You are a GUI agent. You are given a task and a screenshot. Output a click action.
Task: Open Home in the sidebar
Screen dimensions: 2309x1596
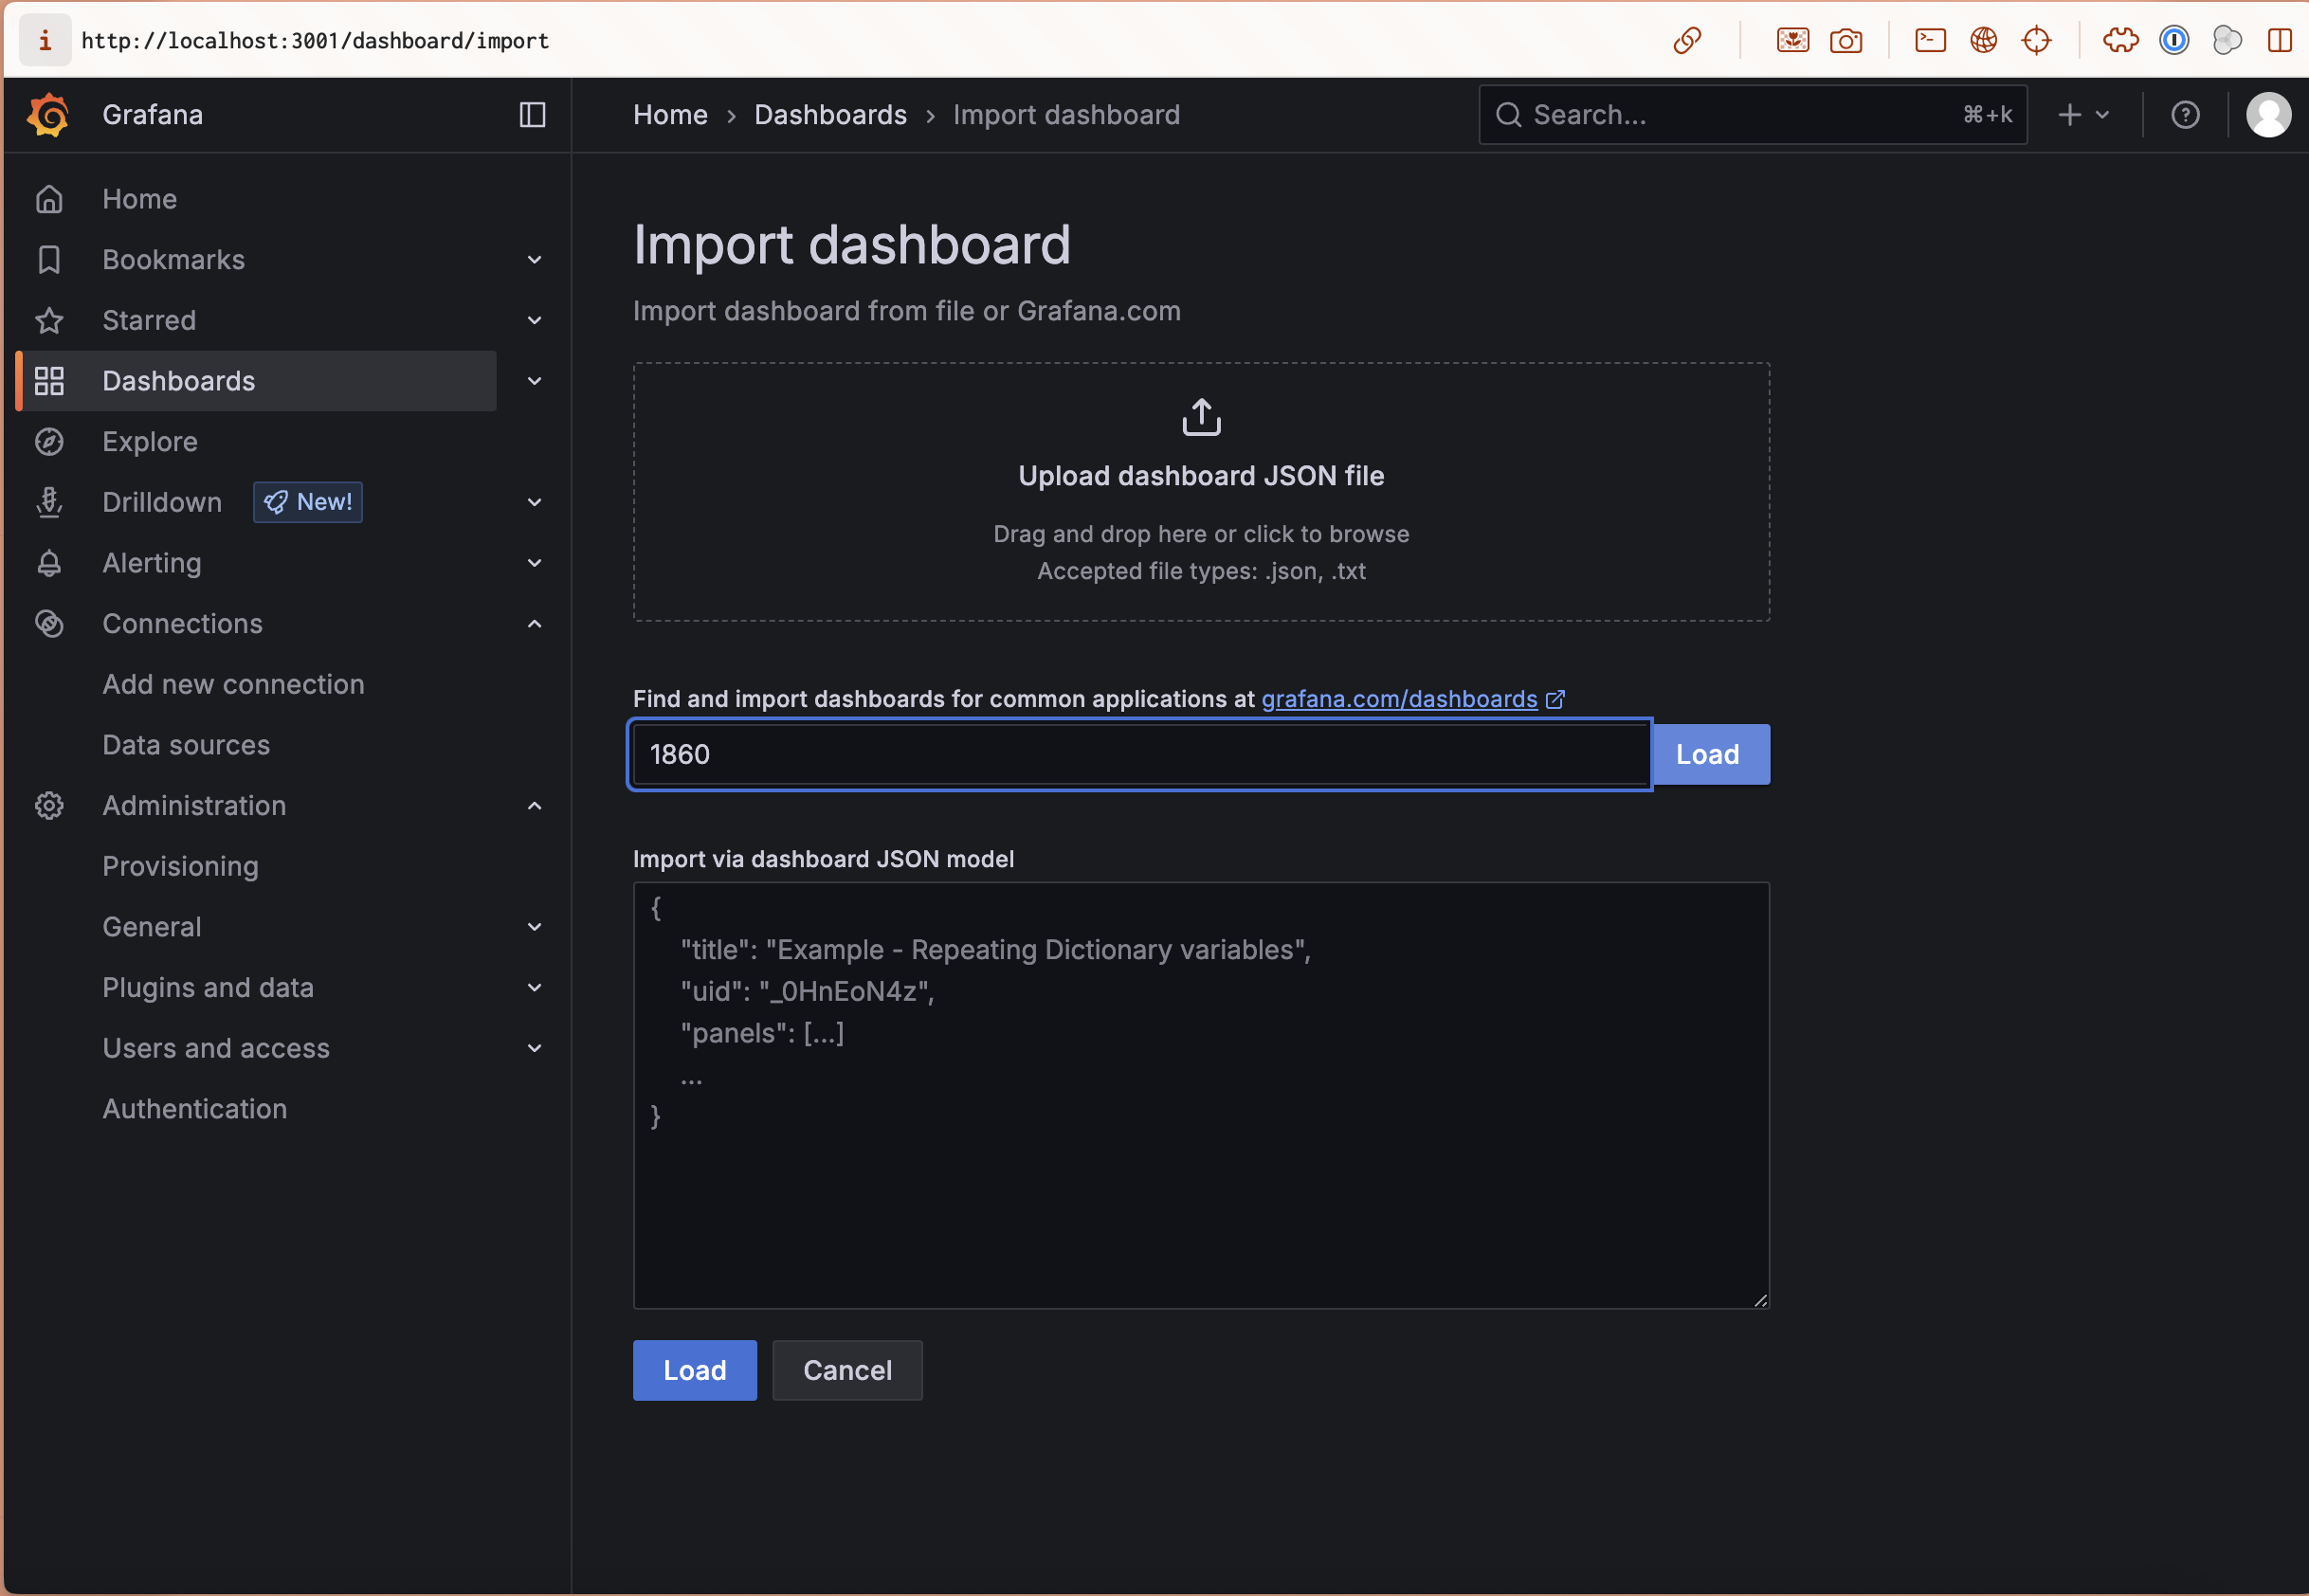pyautogui.click(x=139, y=199)
